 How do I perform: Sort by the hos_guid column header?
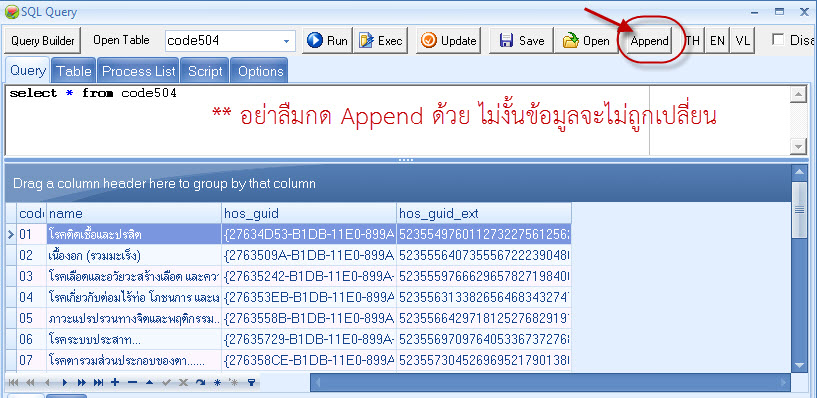click(309, 214)
